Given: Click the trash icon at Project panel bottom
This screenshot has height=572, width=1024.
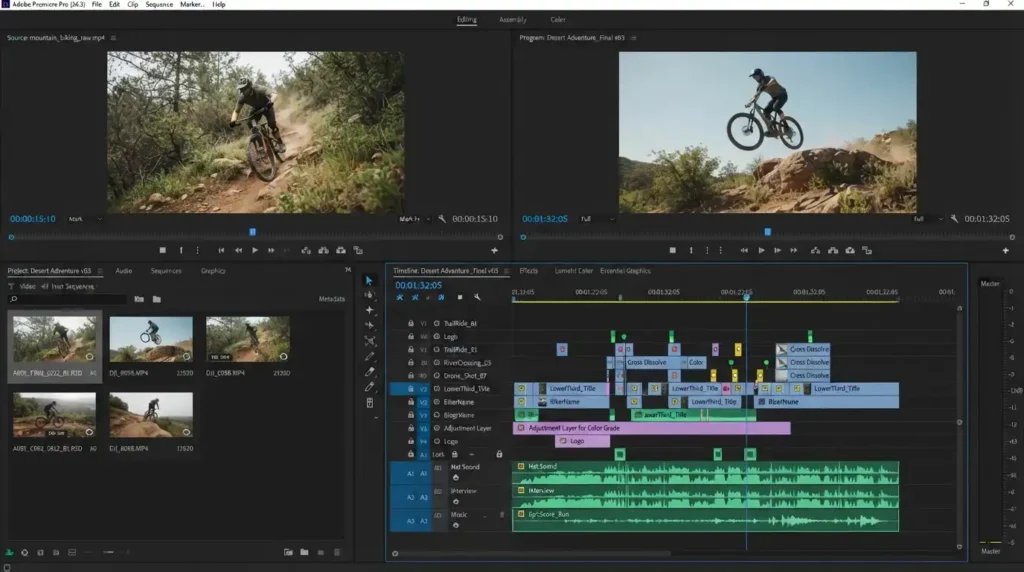Looking at the screenshot, I should pyautogui.click(x=337, y=552).
